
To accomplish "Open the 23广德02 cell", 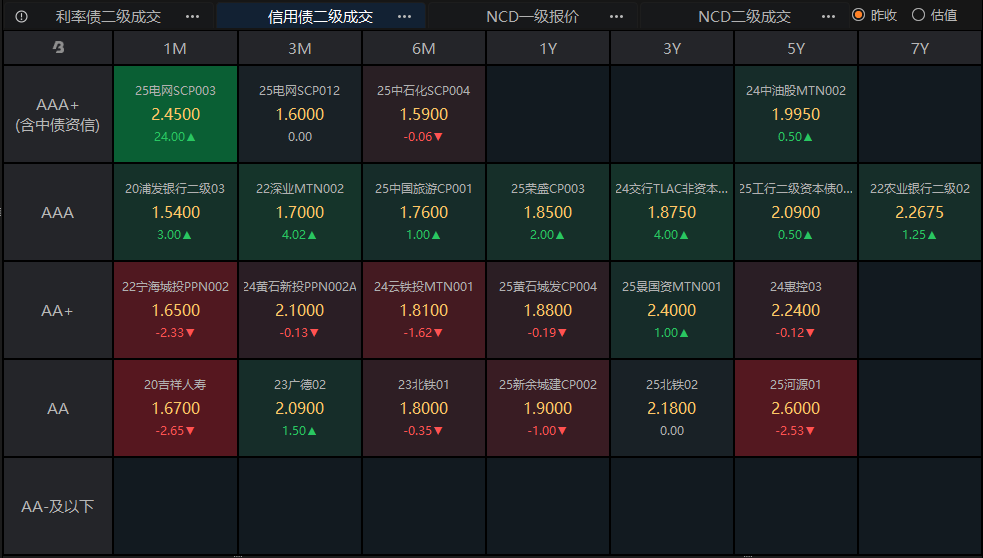I will (x=299, y=408).
